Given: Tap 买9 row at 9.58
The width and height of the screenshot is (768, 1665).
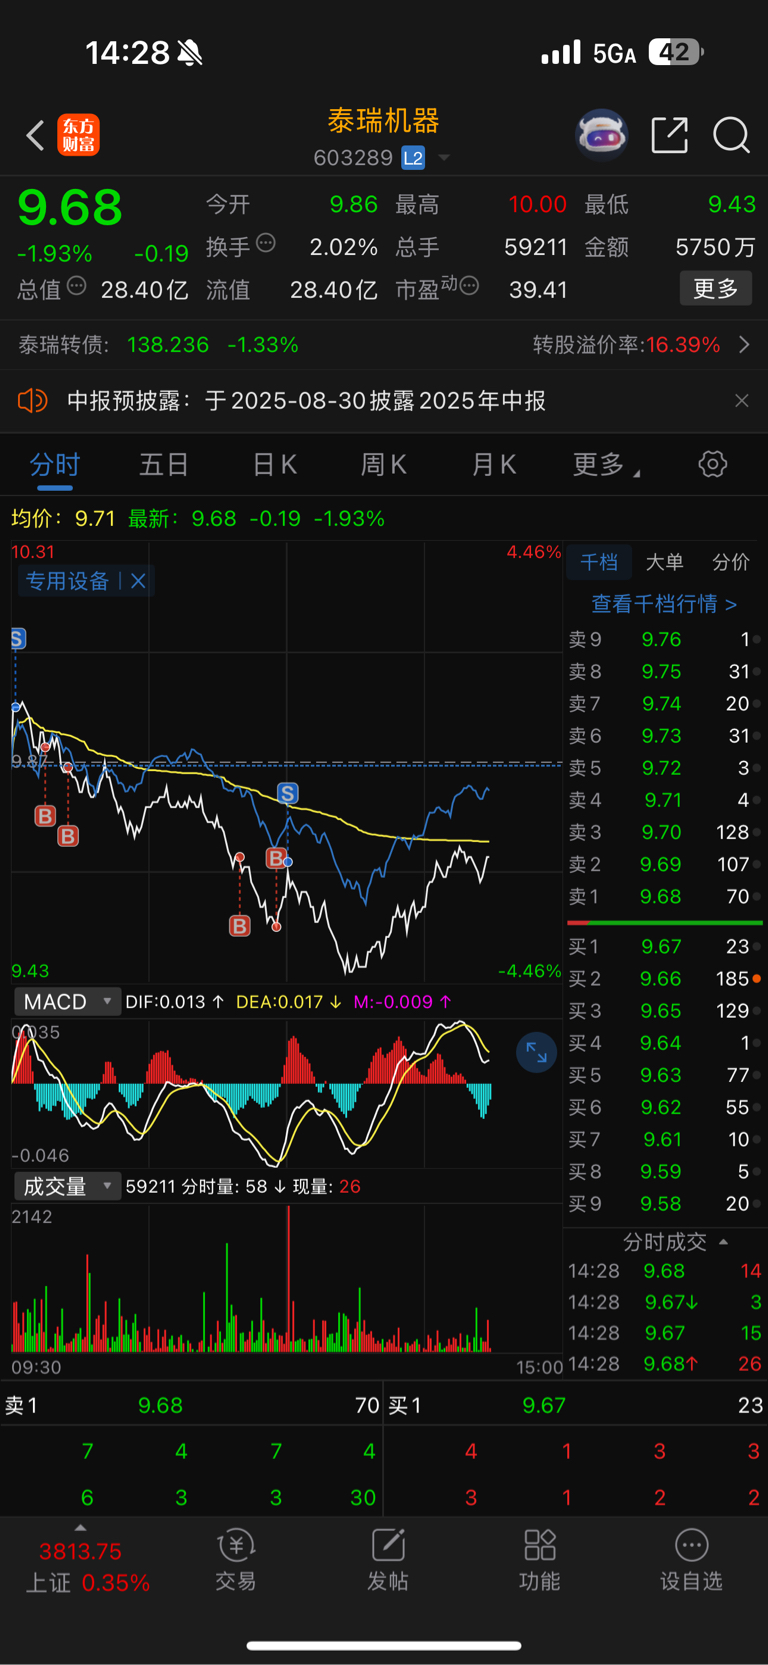Looking at the screenshot, I should click(664, 1204).
